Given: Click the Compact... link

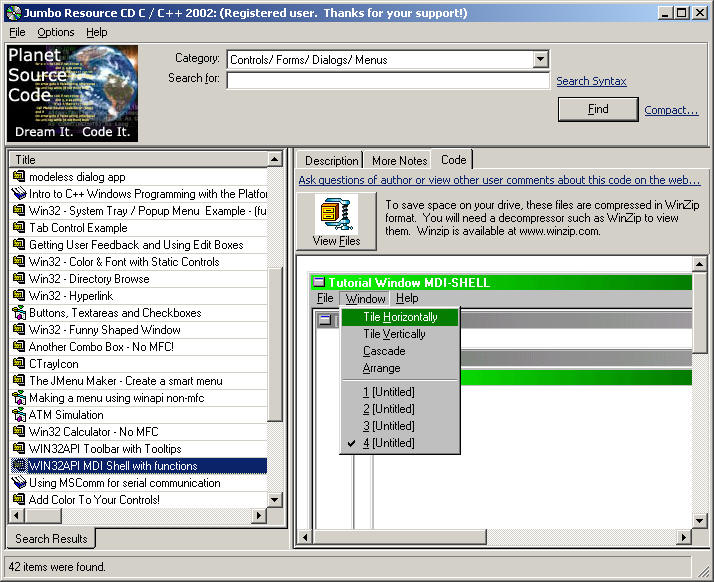Looking at the screenshot, I should pyautogui.click(x=671, y=110).
